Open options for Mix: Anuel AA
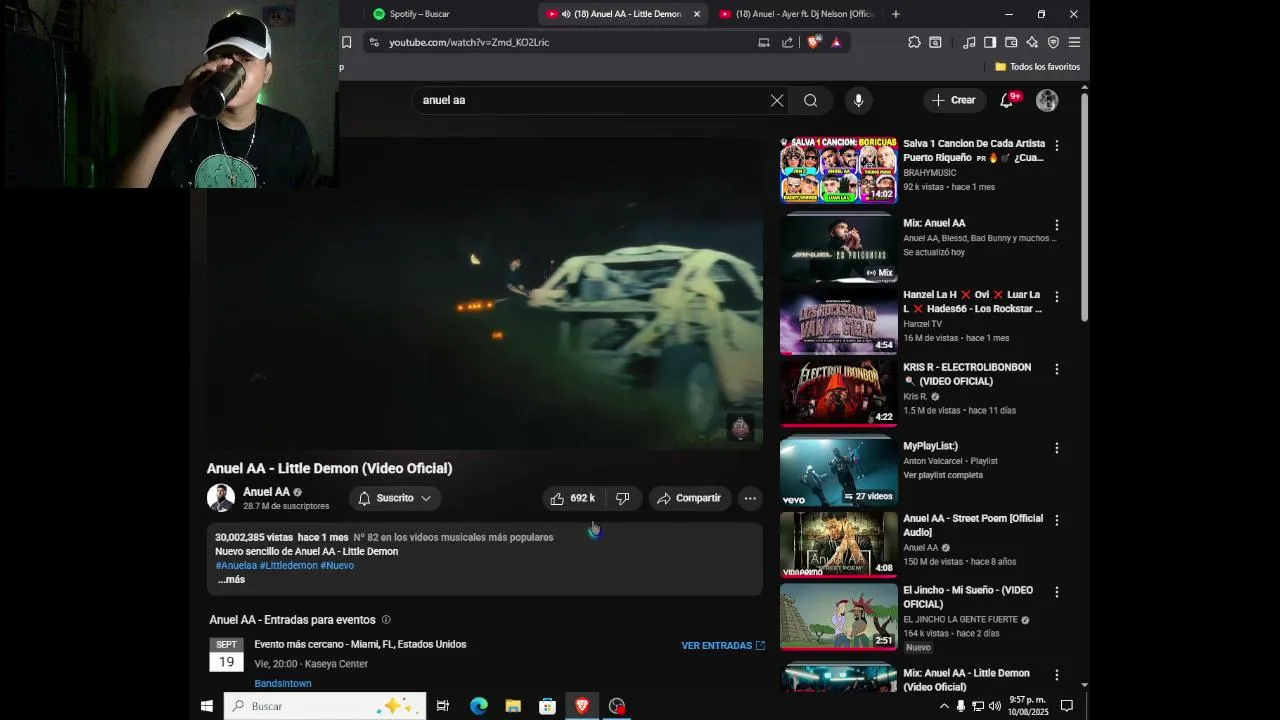The height and width of the screenshot is (720, 1280). click(x=1056, y=225)
